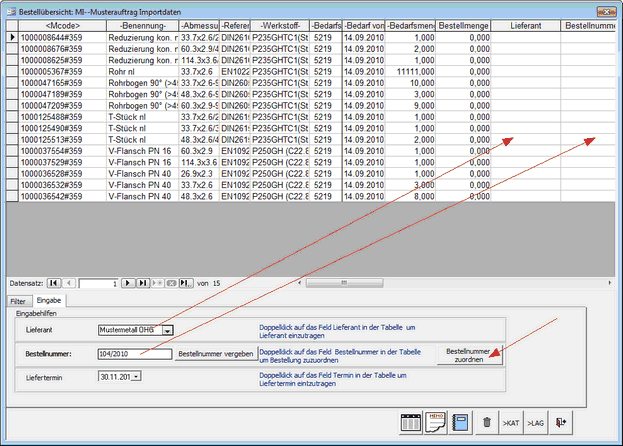The image size is (623, 446).
Task: Click the Bestellnummer vergeben button
Action: 214,353
